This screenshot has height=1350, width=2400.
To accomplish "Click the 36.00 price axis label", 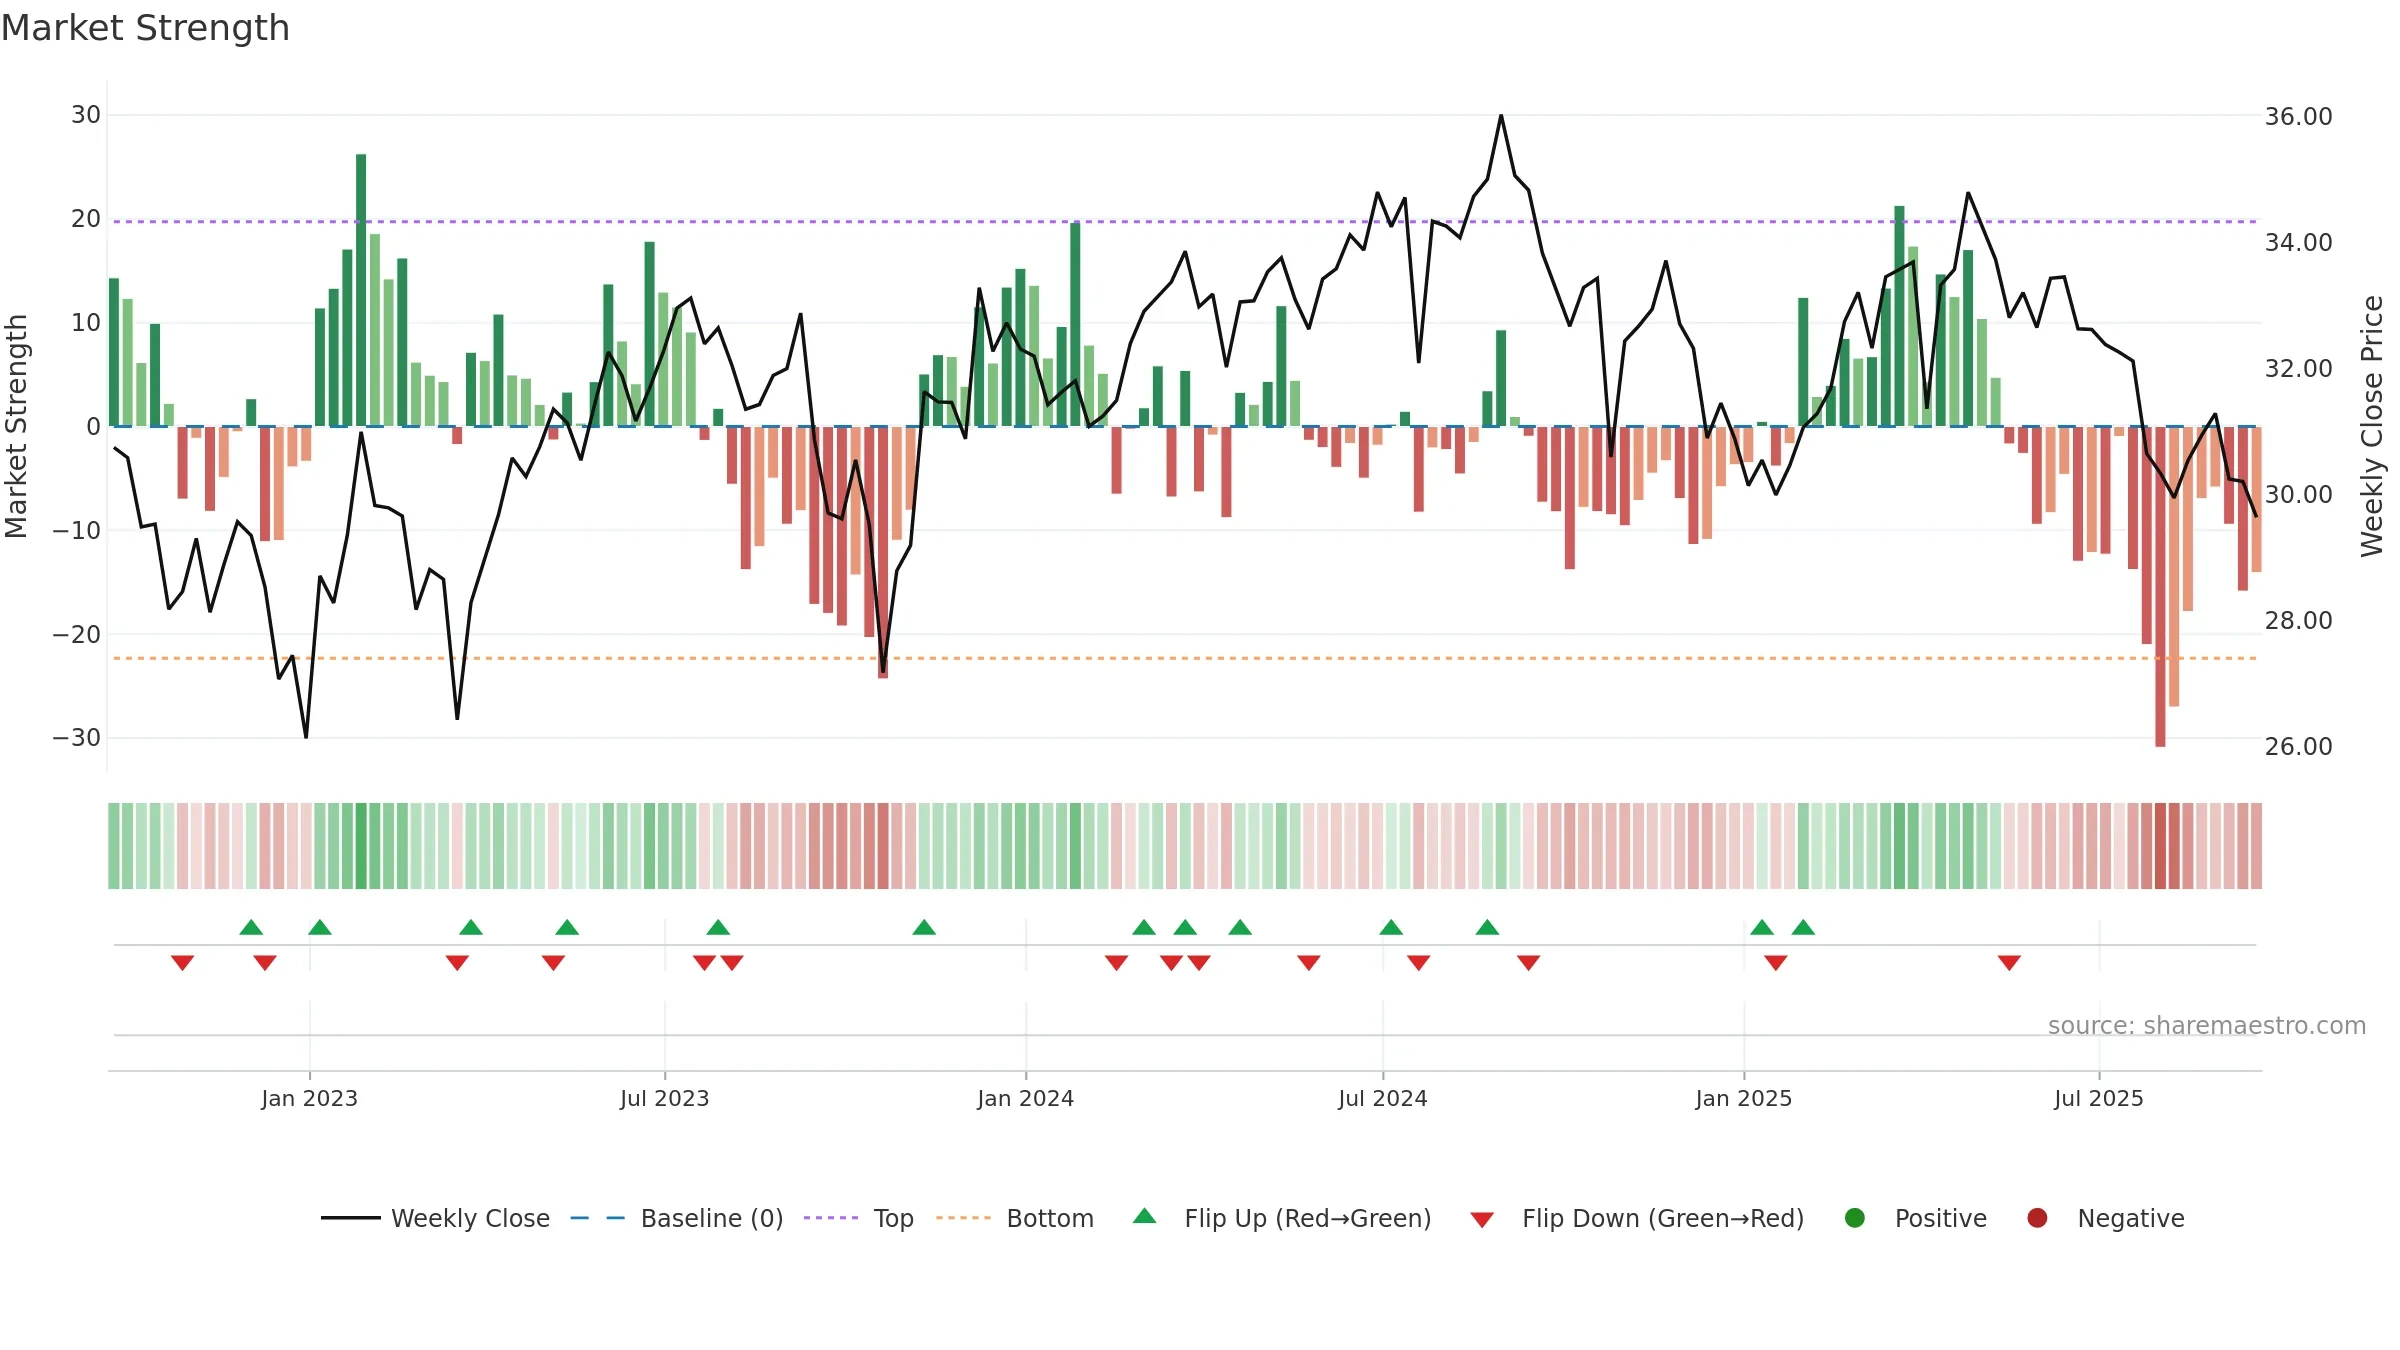I will pyautogui.click(x=2299, y=117).
